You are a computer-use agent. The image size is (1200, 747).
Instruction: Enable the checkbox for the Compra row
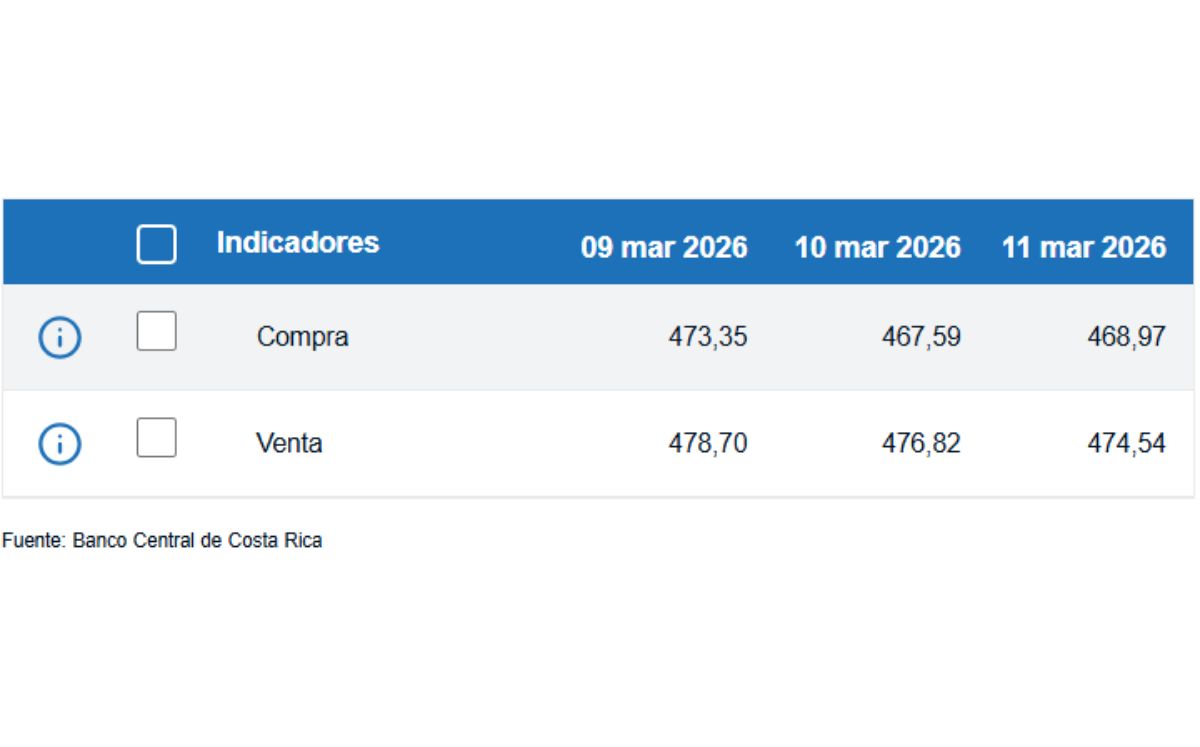[x=156, y=331]
